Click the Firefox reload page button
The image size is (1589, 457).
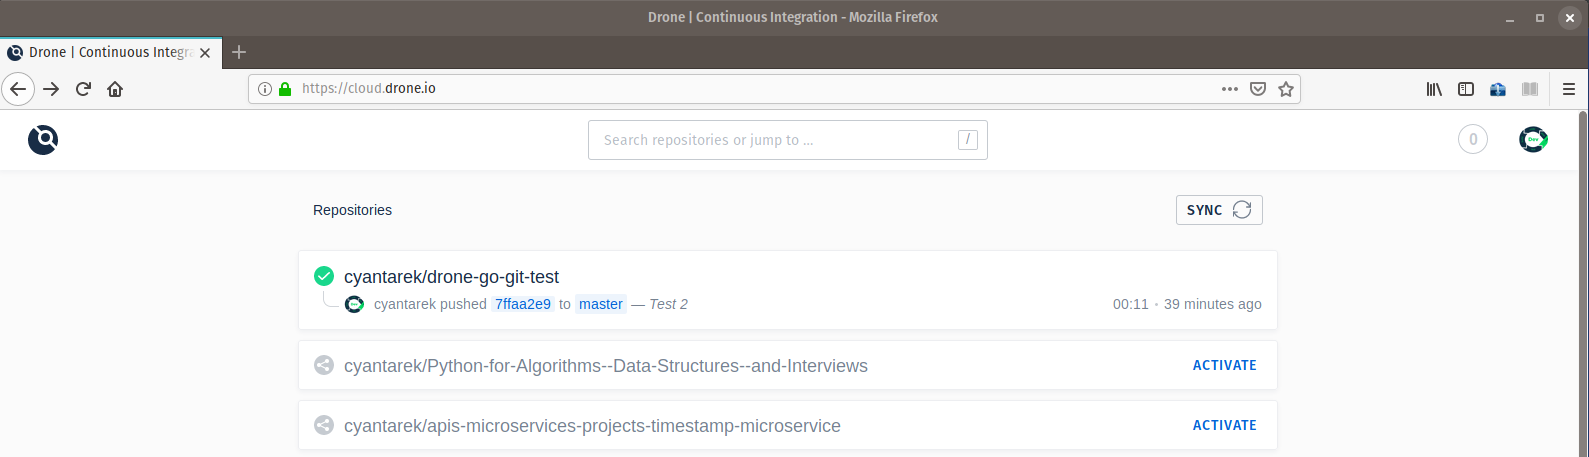point(84,89)
